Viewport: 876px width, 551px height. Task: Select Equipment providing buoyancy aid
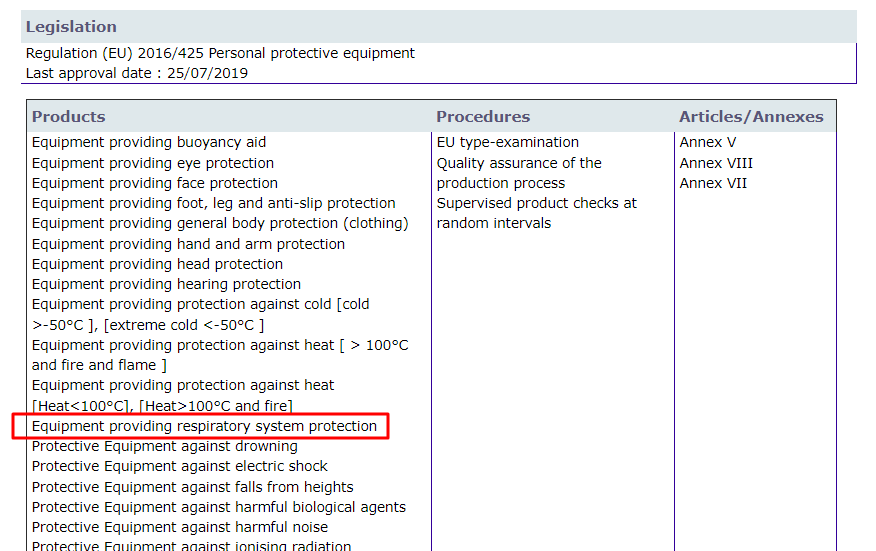tap(149, 142)
